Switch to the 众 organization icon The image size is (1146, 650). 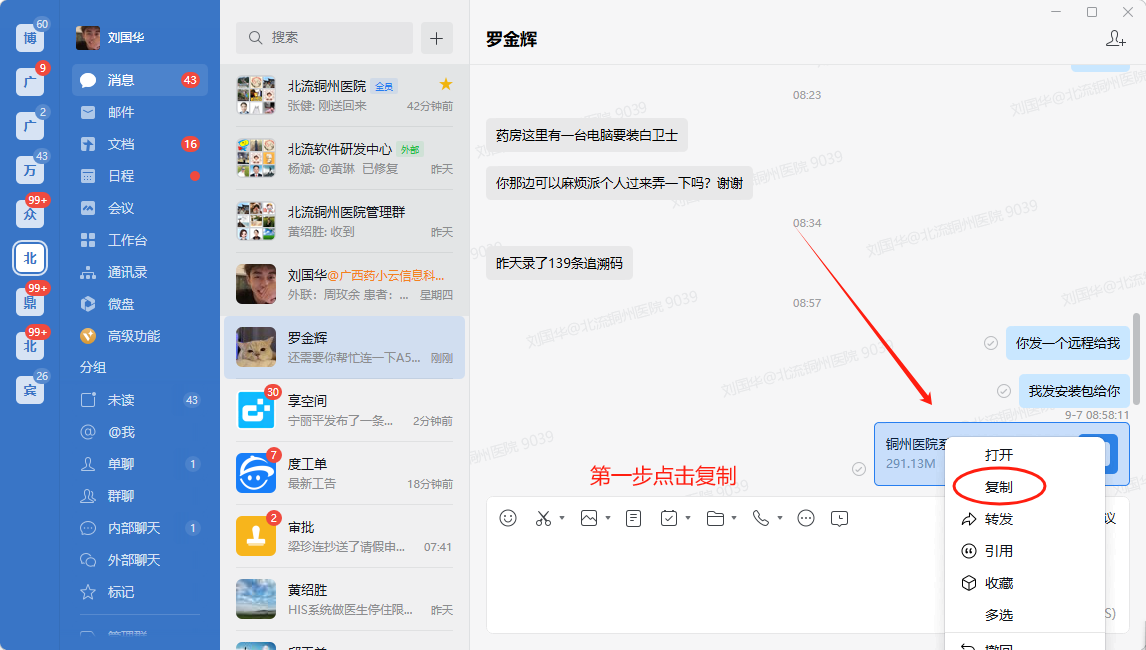coord(30,213)
